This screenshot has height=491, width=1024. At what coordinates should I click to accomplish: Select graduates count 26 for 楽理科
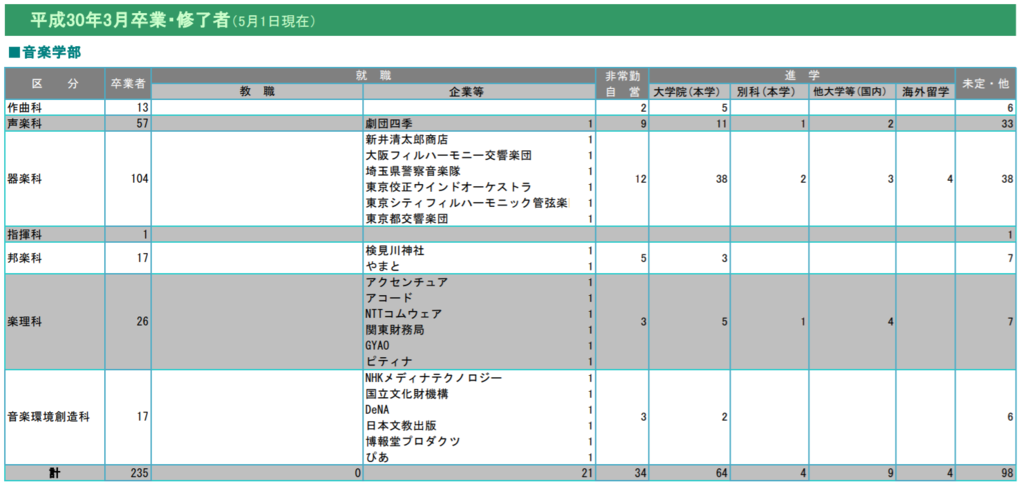(x=143, y=321)
